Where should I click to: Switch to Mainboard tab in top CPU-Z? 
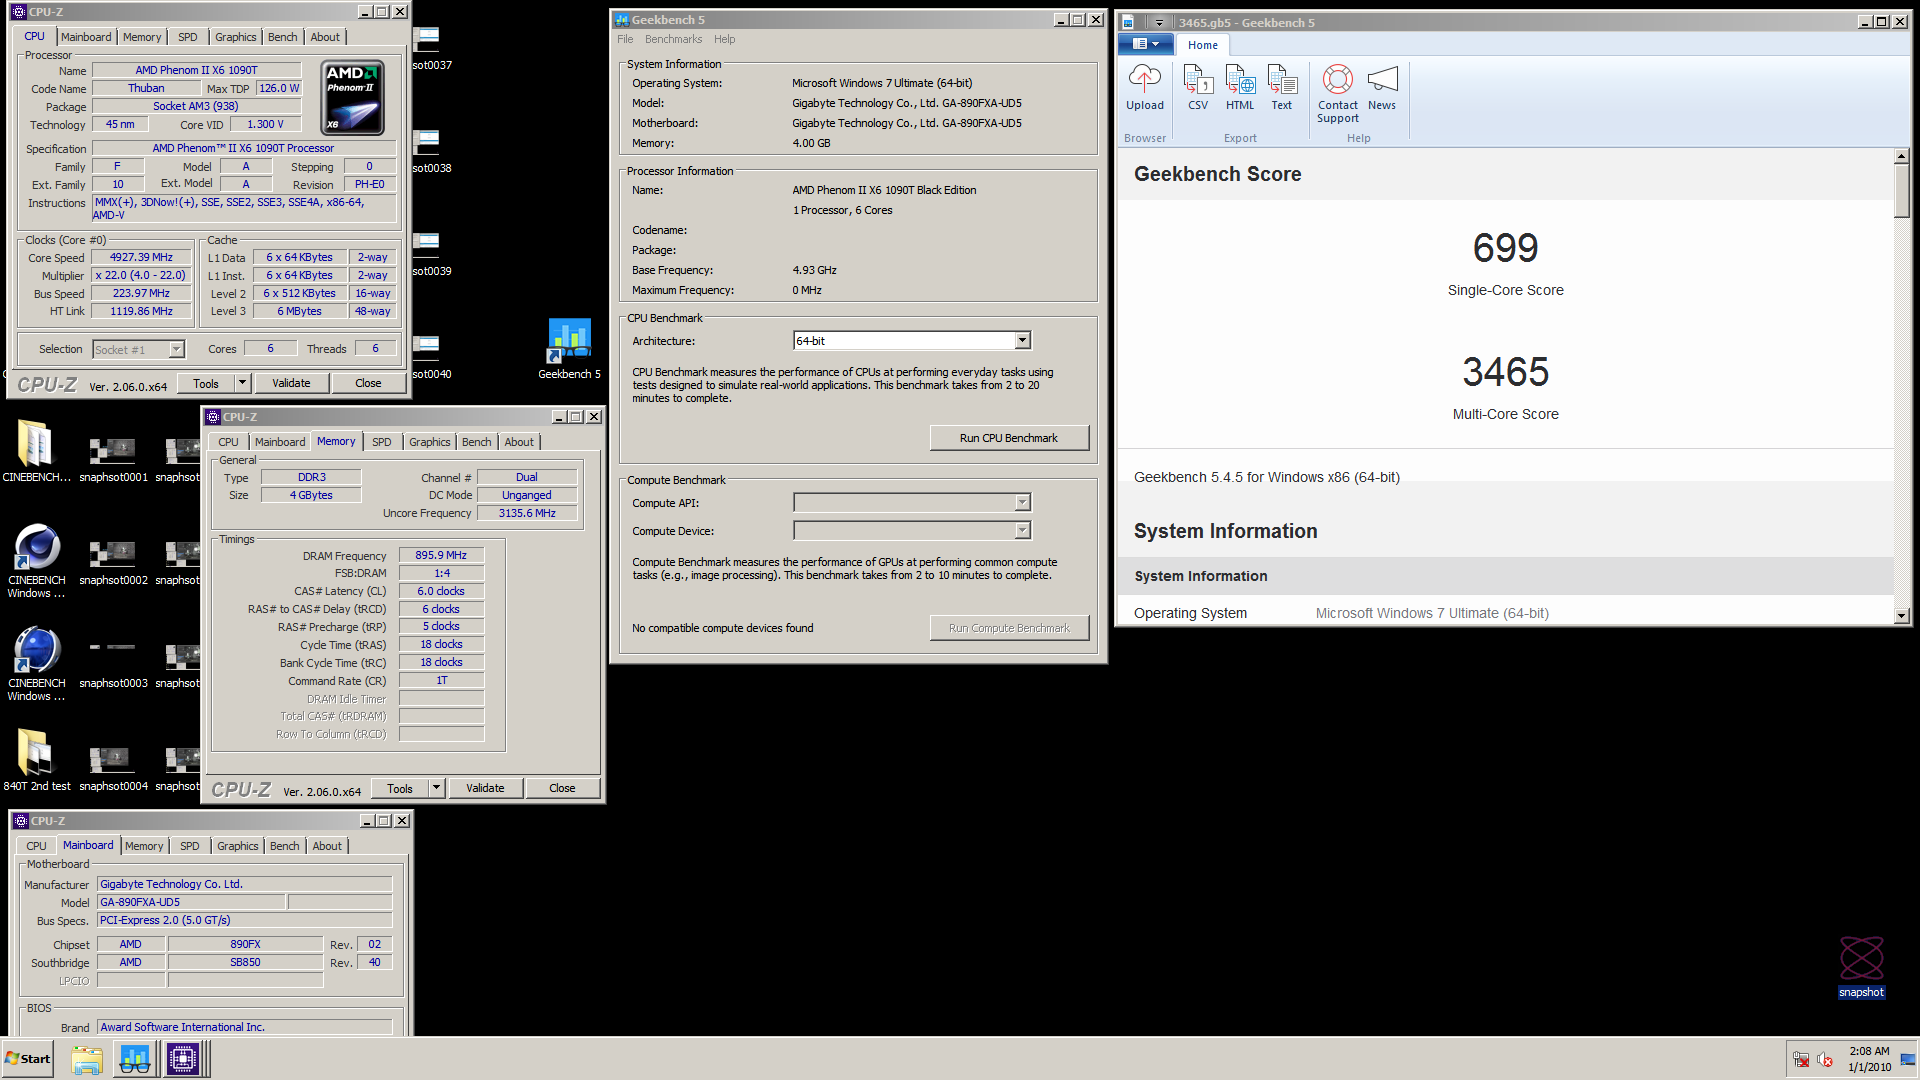(86, 37)
